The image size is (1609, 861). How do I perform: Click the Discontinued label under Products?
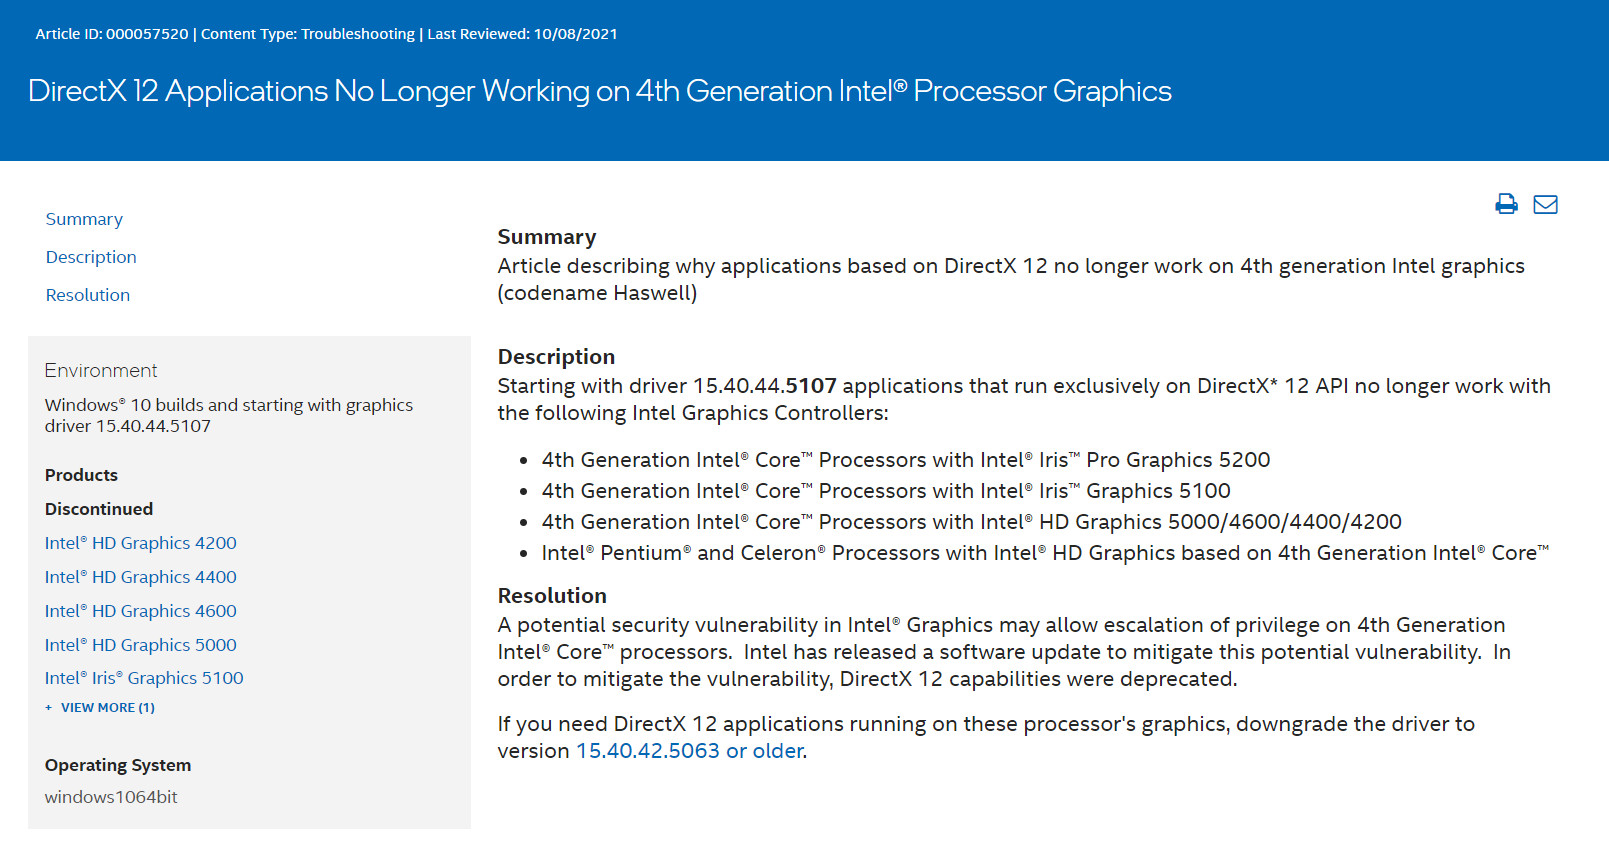(x=99, y=509)
